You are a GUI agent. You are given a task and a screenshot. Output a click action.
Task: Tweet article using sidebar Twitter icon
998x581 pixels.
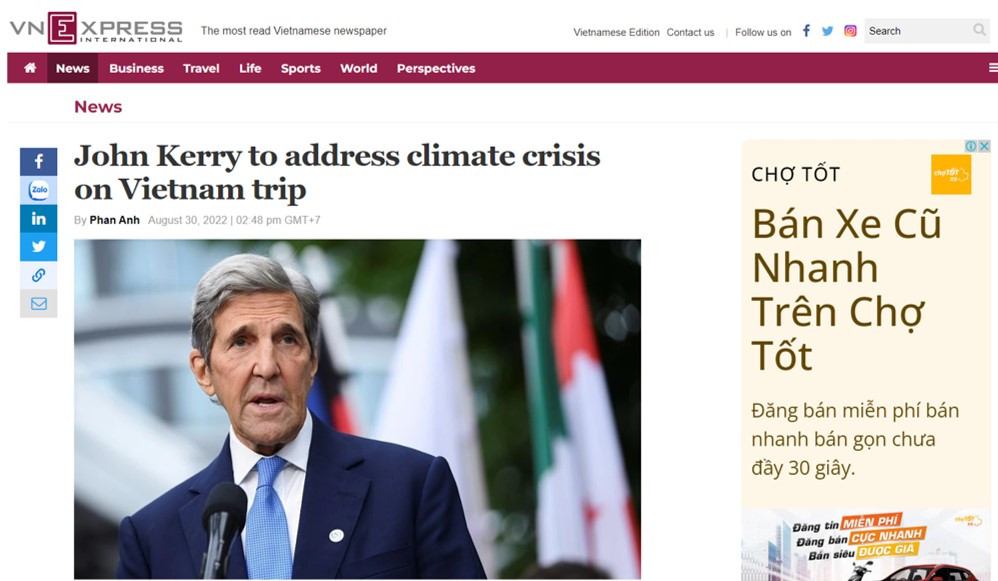(38, 246)
